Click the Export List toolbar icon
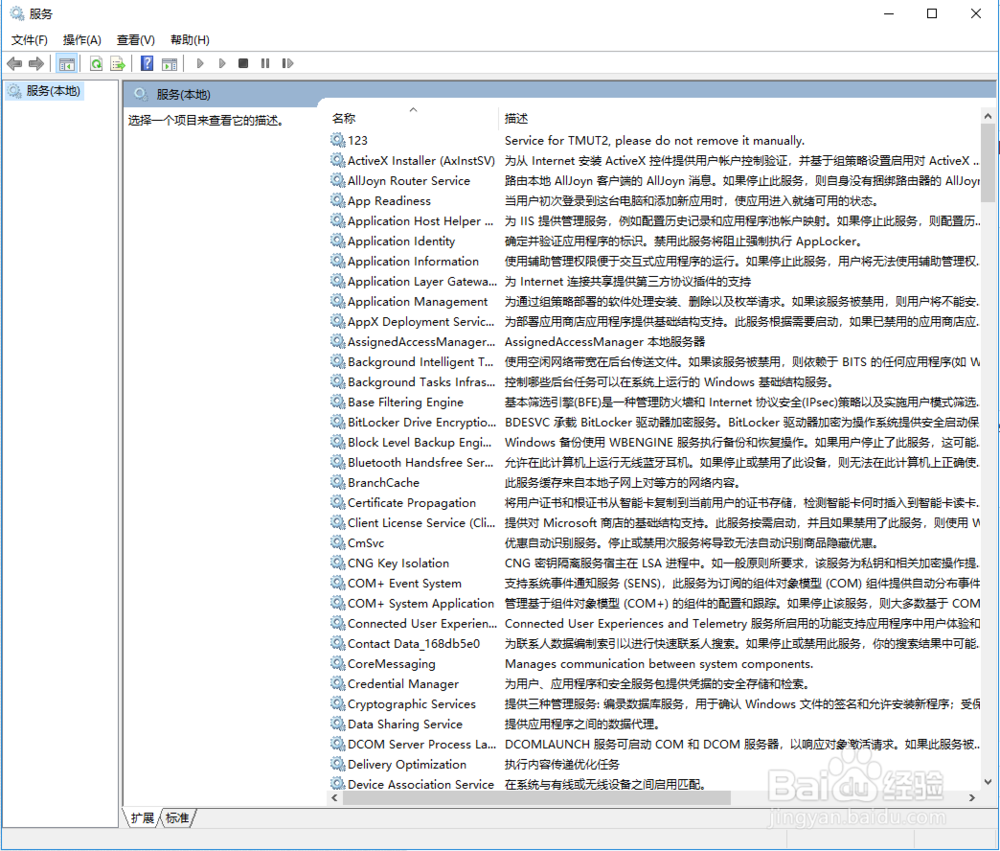The width and height of the screenshot is (1000, 851). click(x=117, y=63)
